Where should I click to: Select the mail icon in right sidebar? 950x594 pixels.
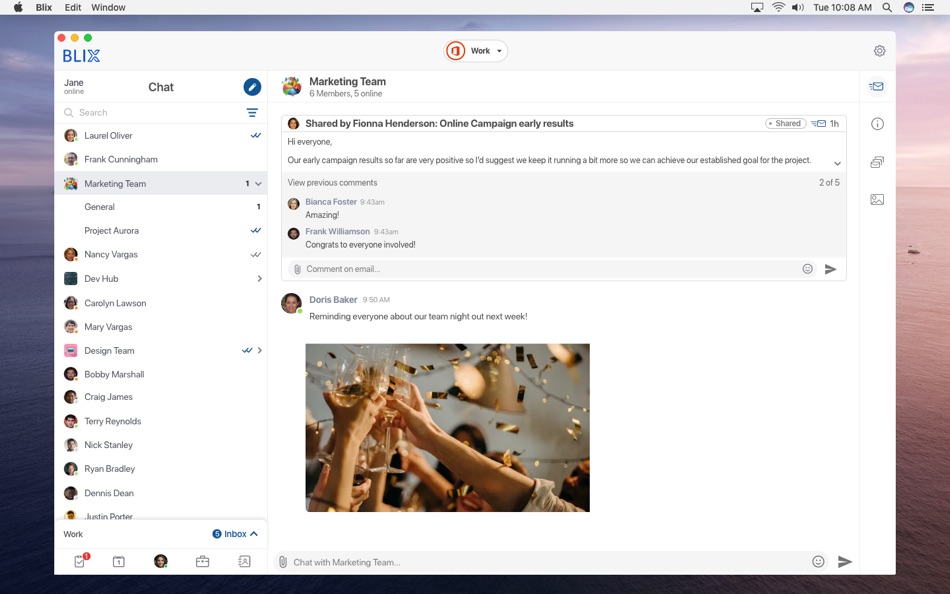click(877, 86)
